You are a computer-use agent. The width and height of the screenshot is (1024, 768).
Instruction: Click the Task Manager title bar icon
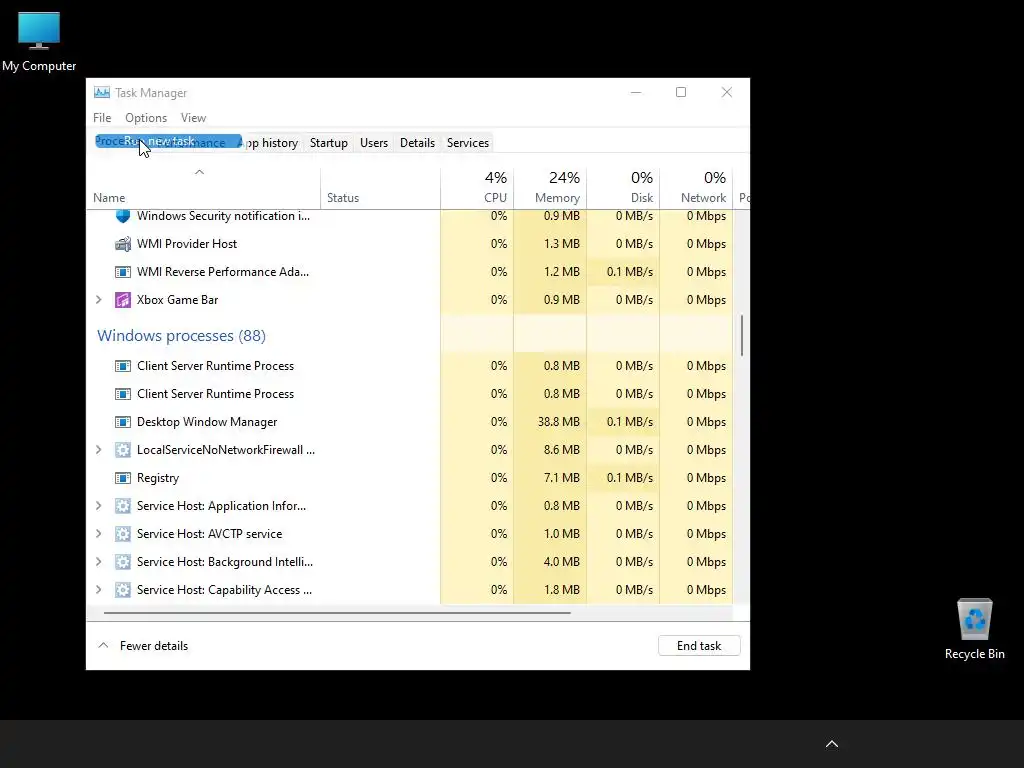click(x=102, y=93)
